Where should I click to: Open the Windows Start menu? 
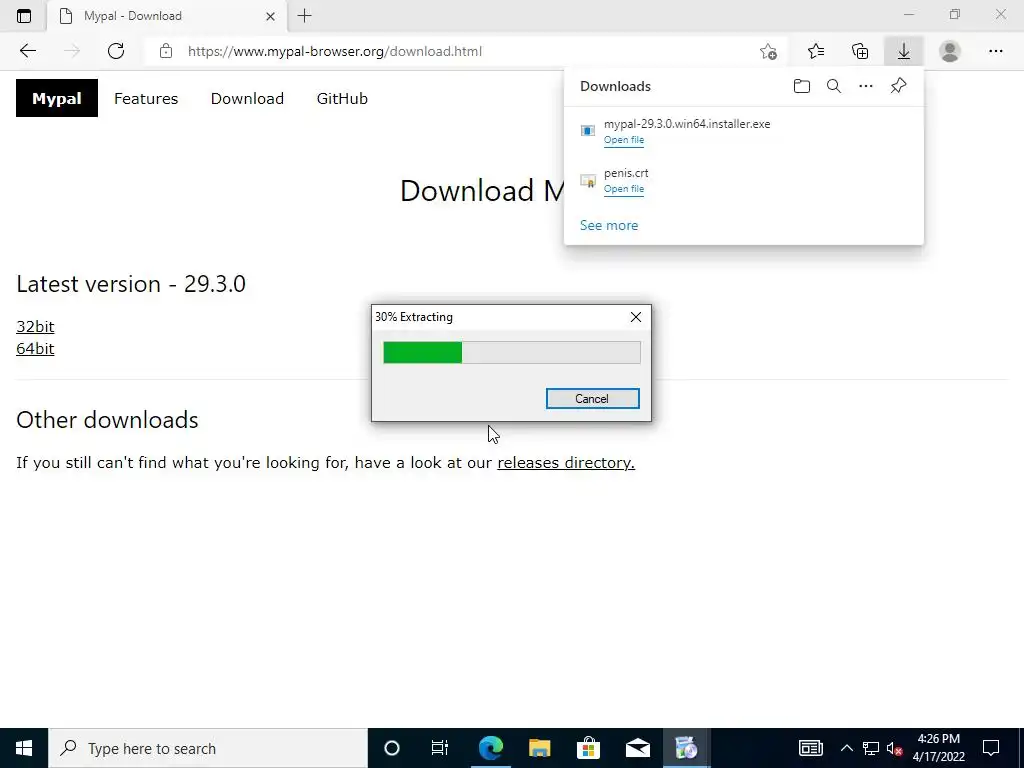pos(24,748)
